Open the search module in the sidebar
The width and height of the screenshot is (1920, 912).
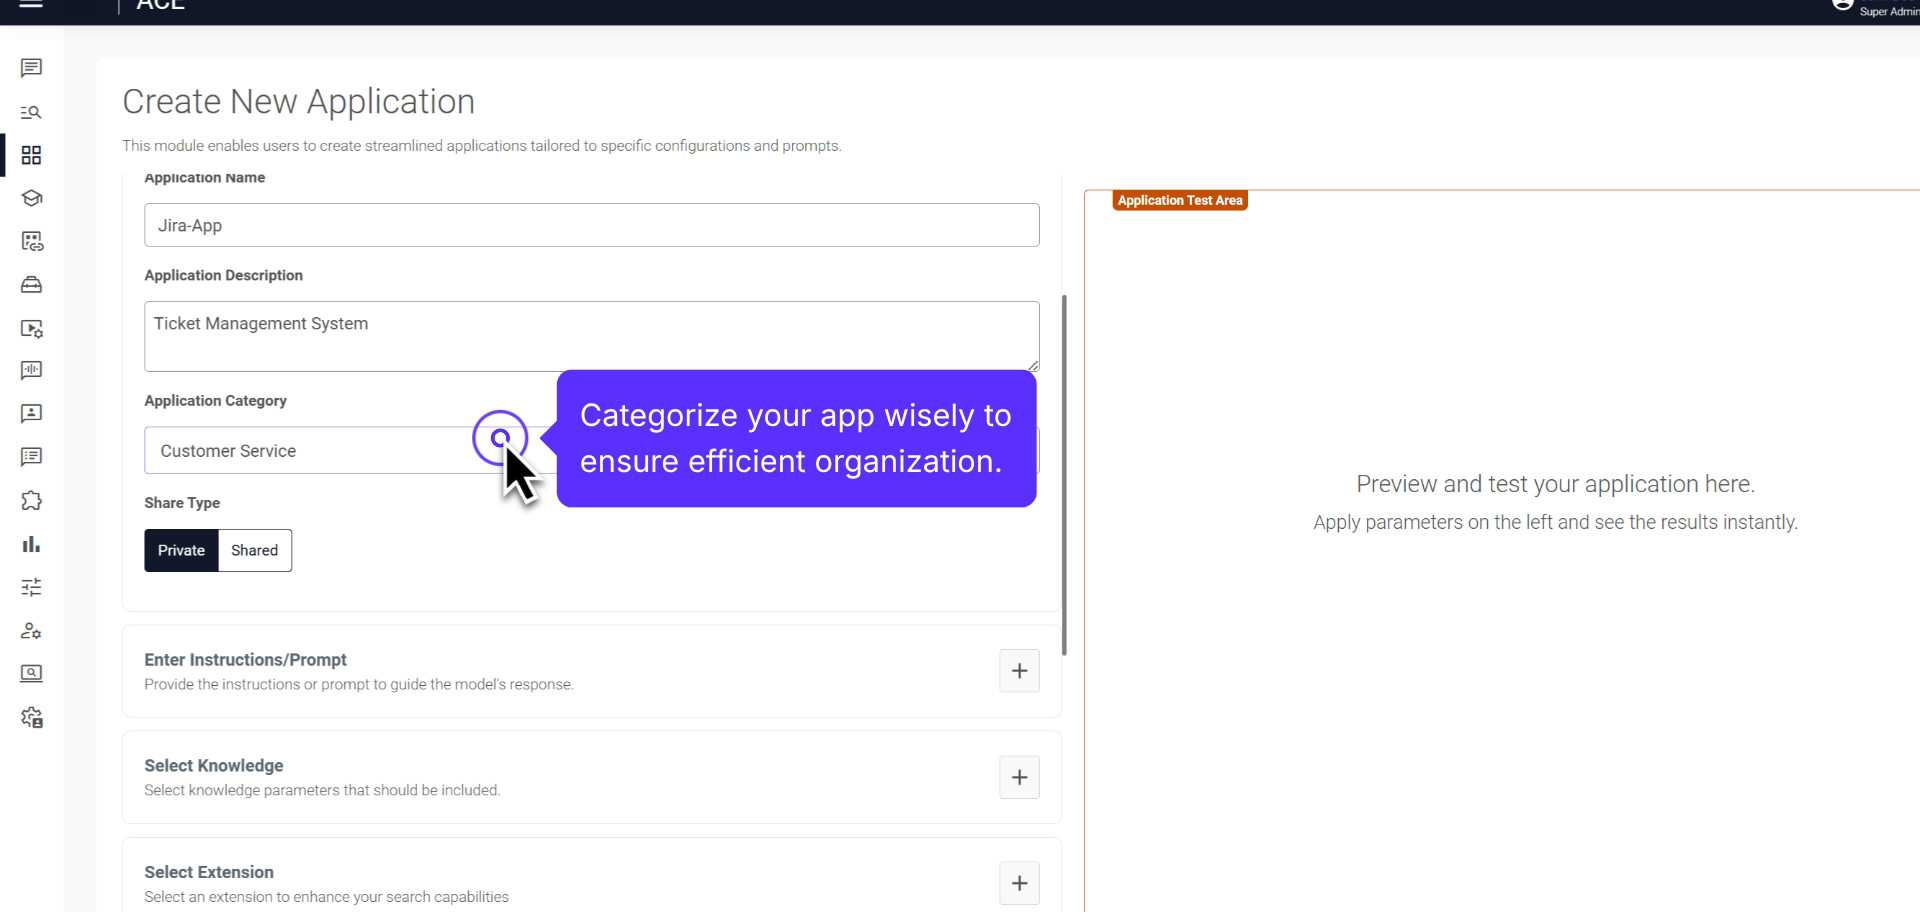coord(31,112)
